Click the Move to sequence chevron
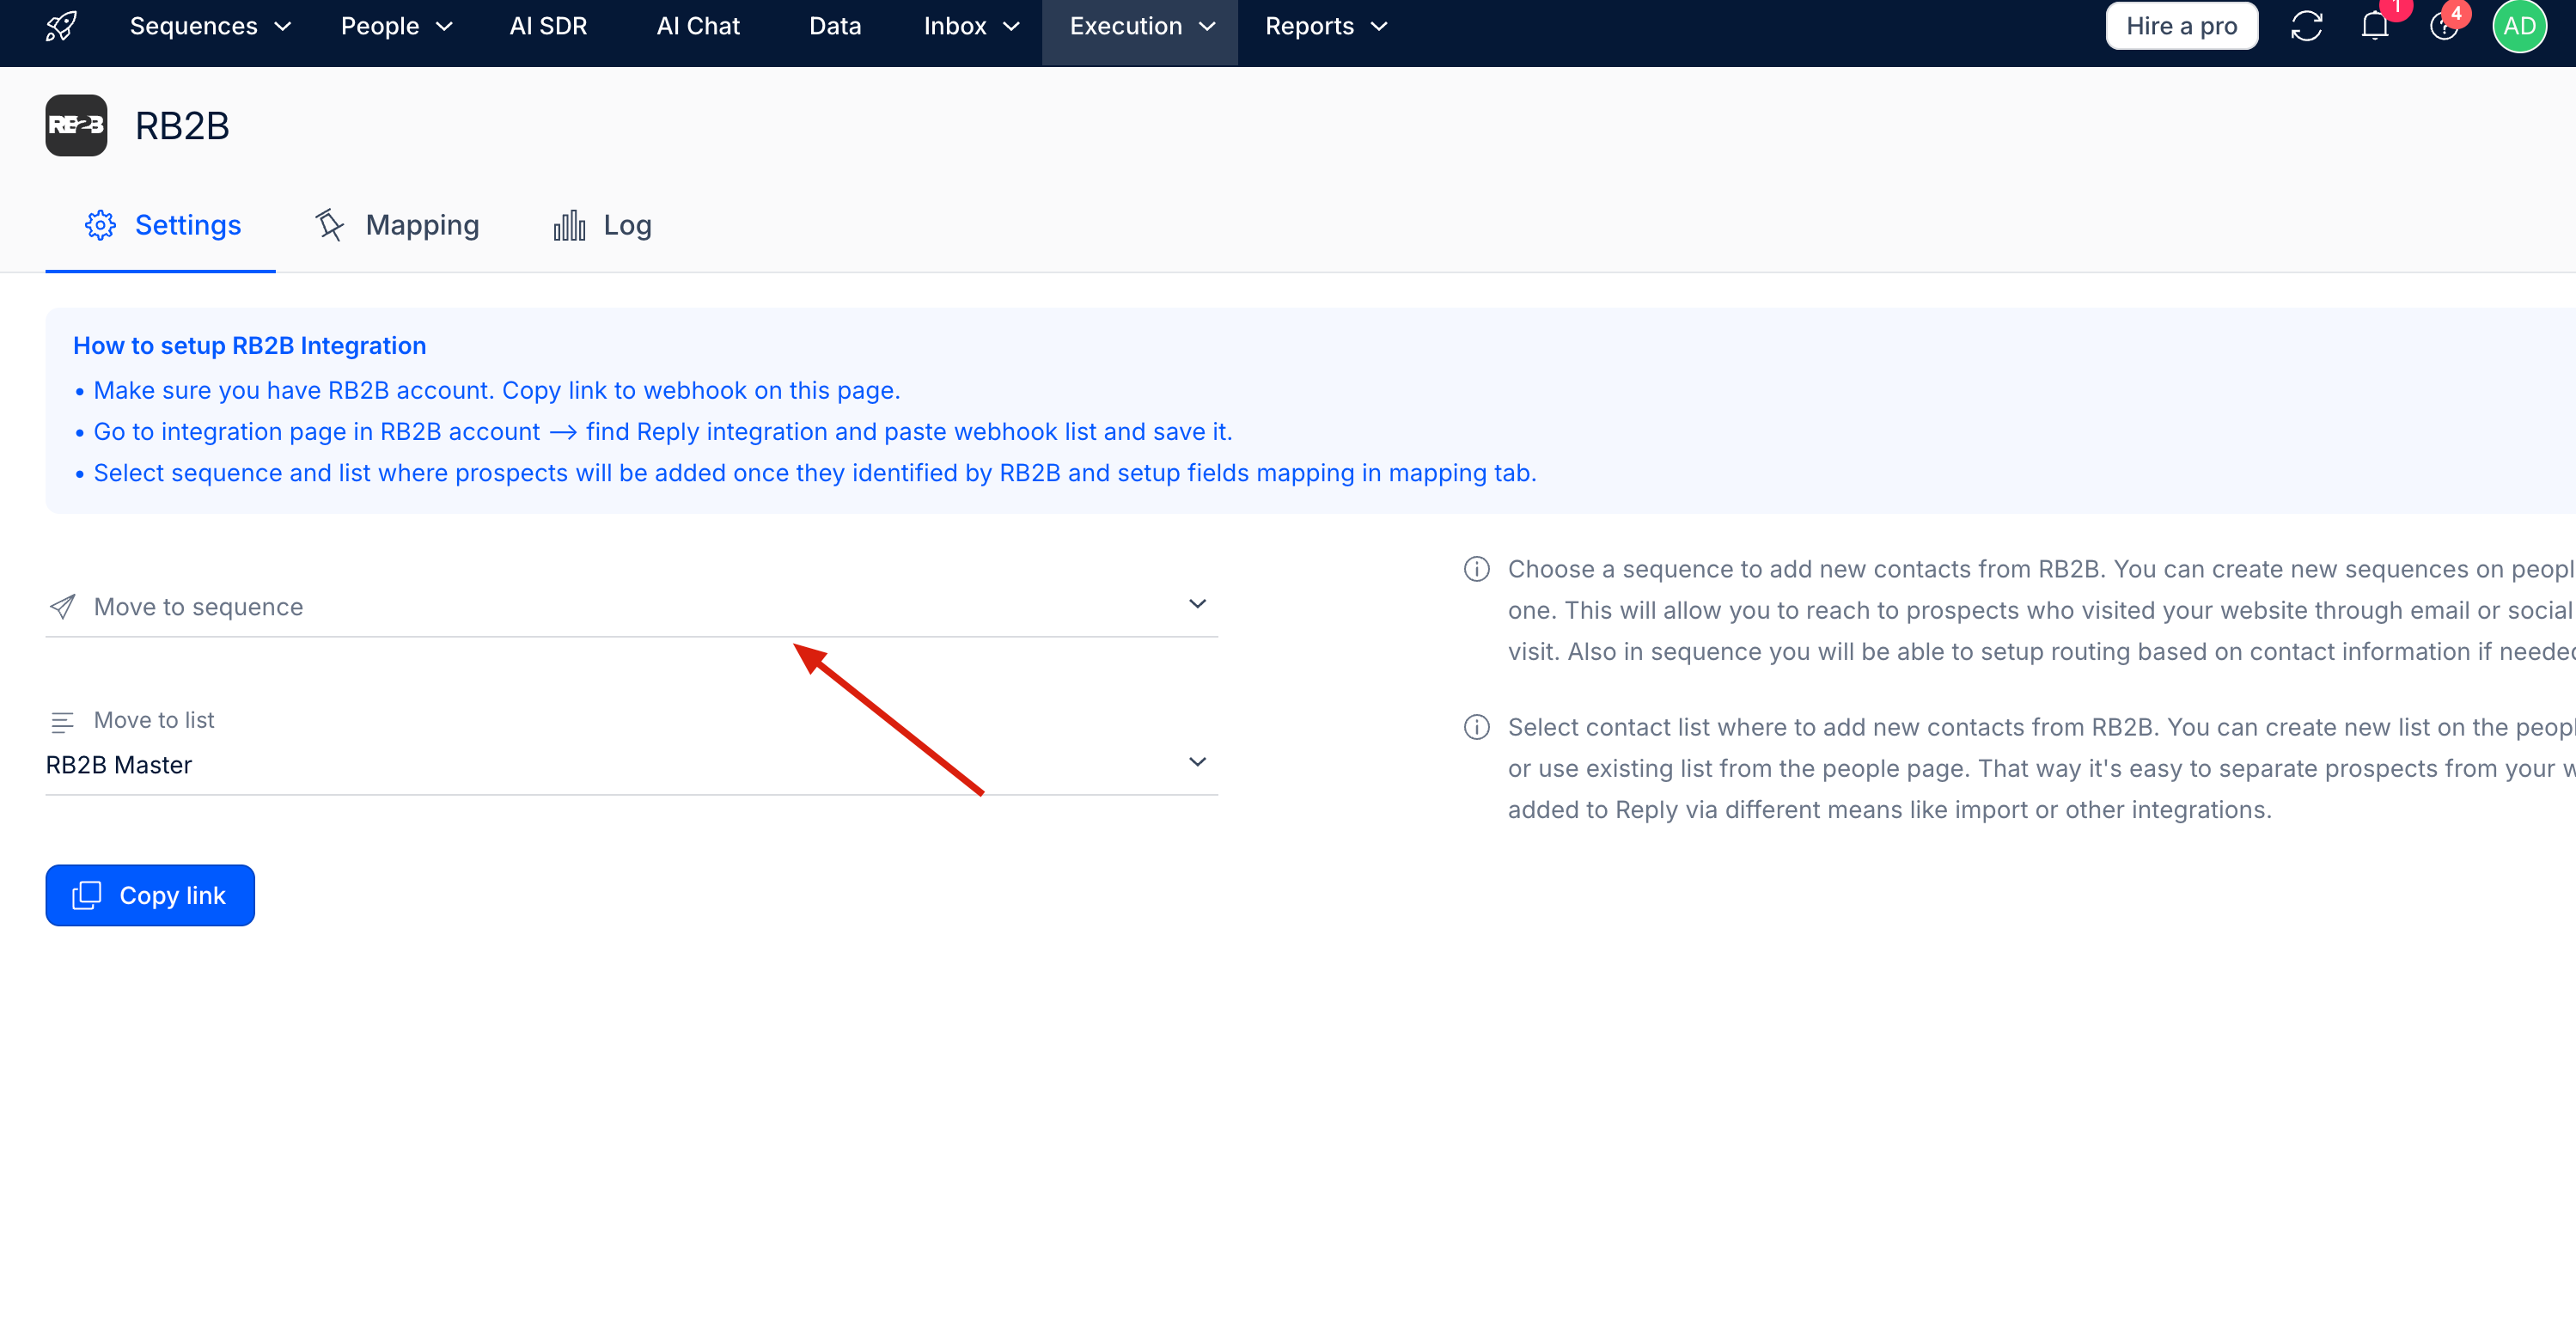2576x1344 pixels. point(1197,604)
